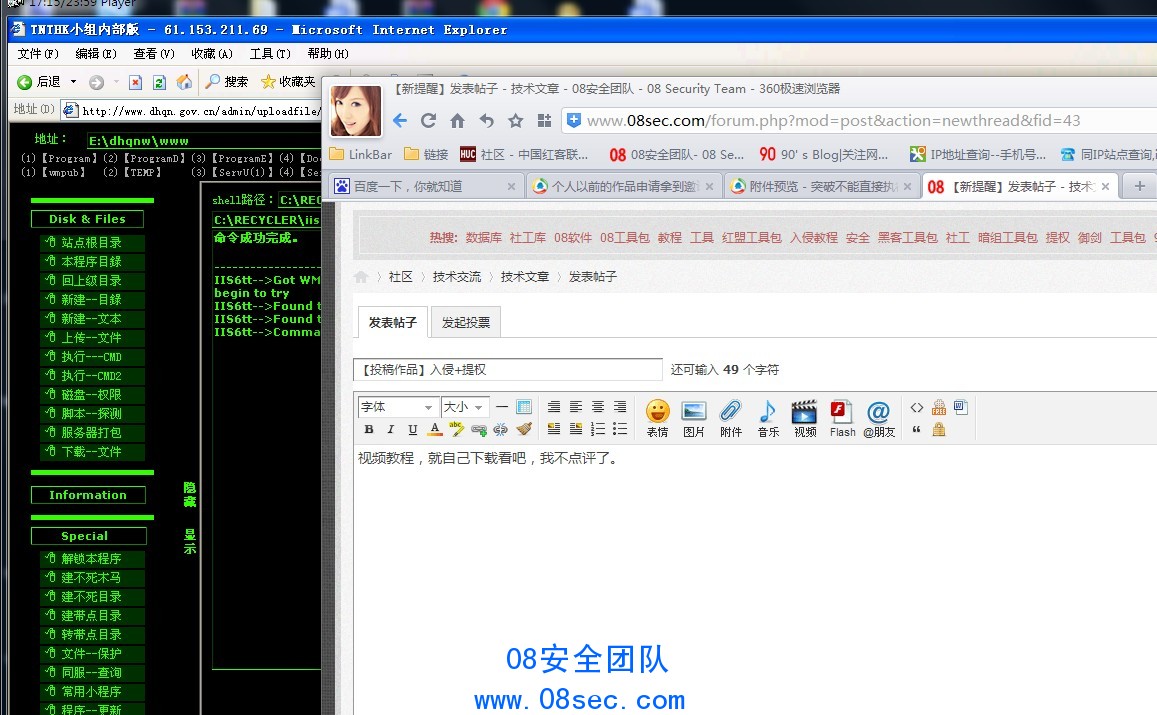Bookmark page with star icon
The width and height of the screenshot is (1157, 715).
(x=516, y=120)
